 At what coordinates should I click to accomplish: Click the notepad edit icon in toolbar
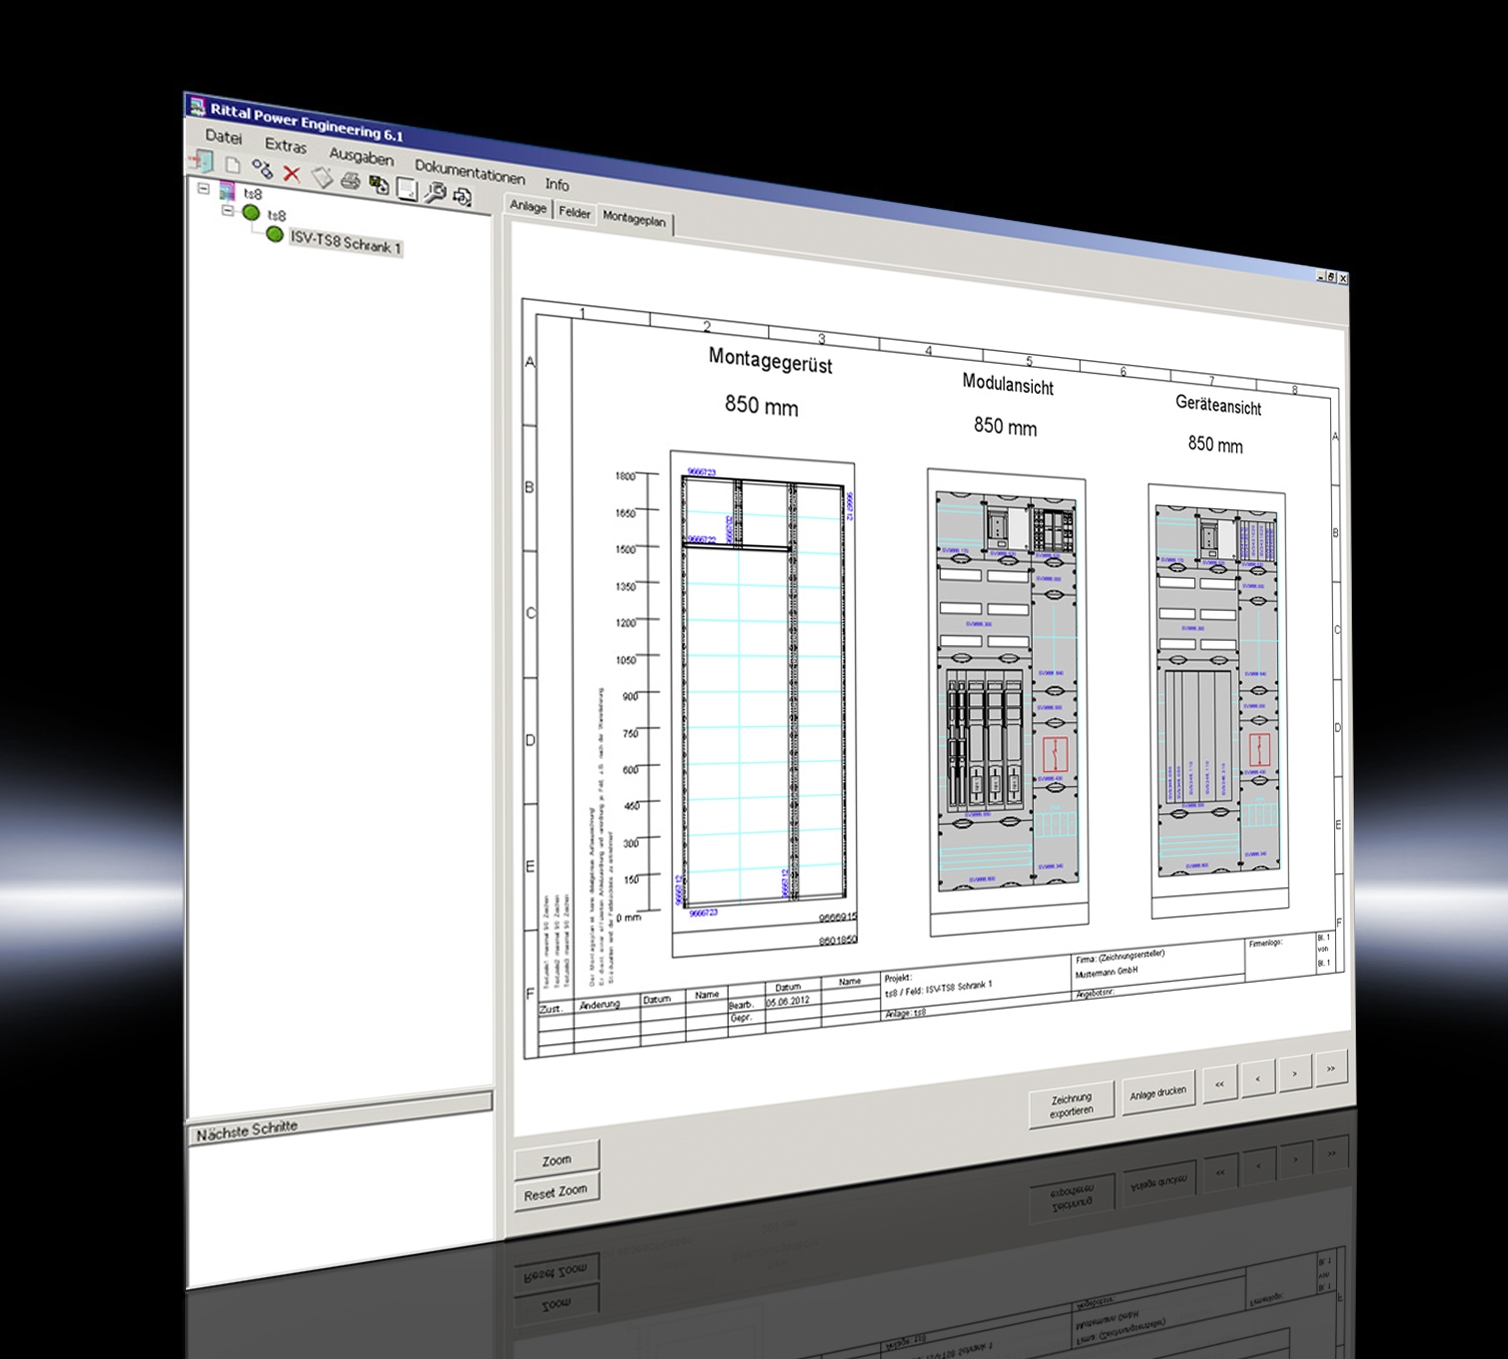coord(321,177)
